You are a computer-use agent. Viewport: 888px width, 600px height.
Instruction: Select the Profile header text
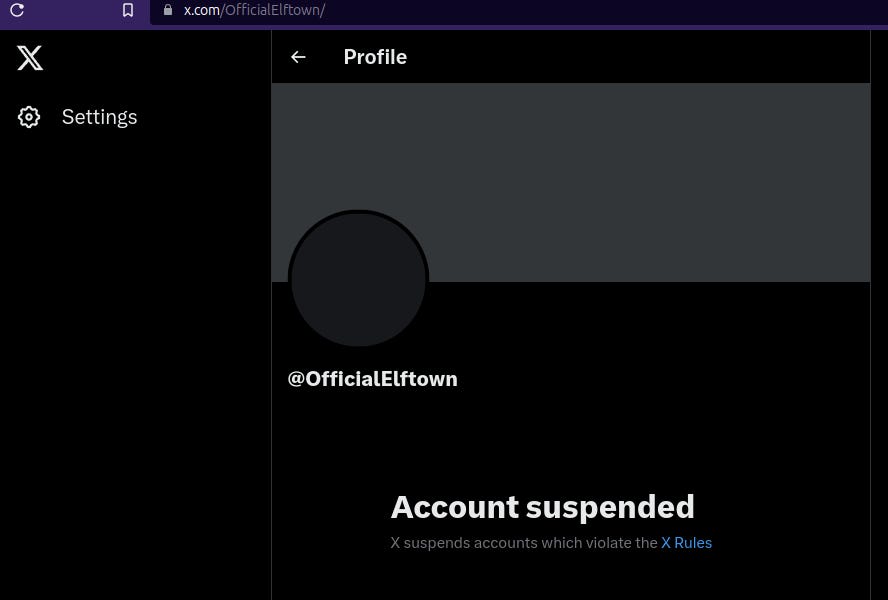tap(375, 57)
